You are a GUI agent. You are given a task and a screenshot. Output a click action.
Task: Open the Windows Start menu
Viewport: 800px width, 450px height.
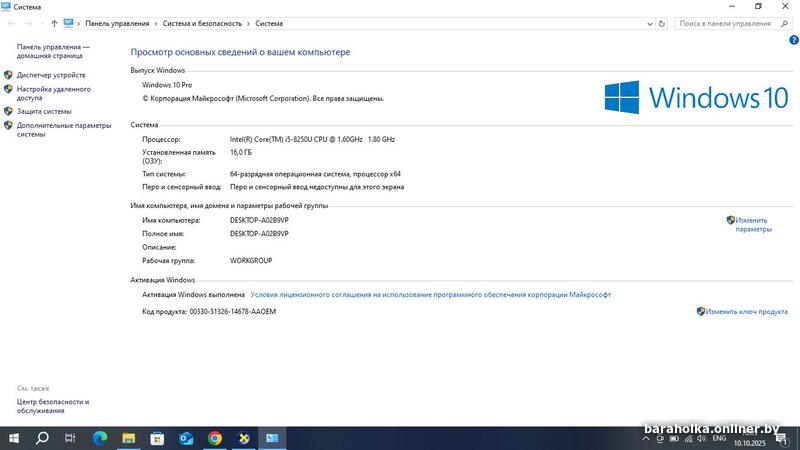tap(14, 438)
